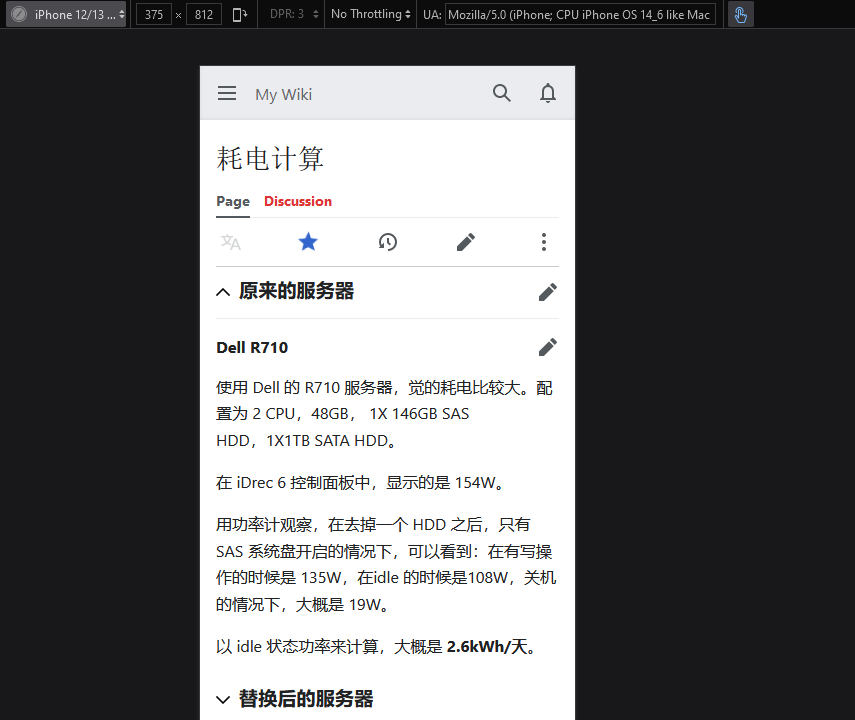This screenshot has width=855, height=720.
Task: Rotate the viewport orientation
Action: pos(240,15)
